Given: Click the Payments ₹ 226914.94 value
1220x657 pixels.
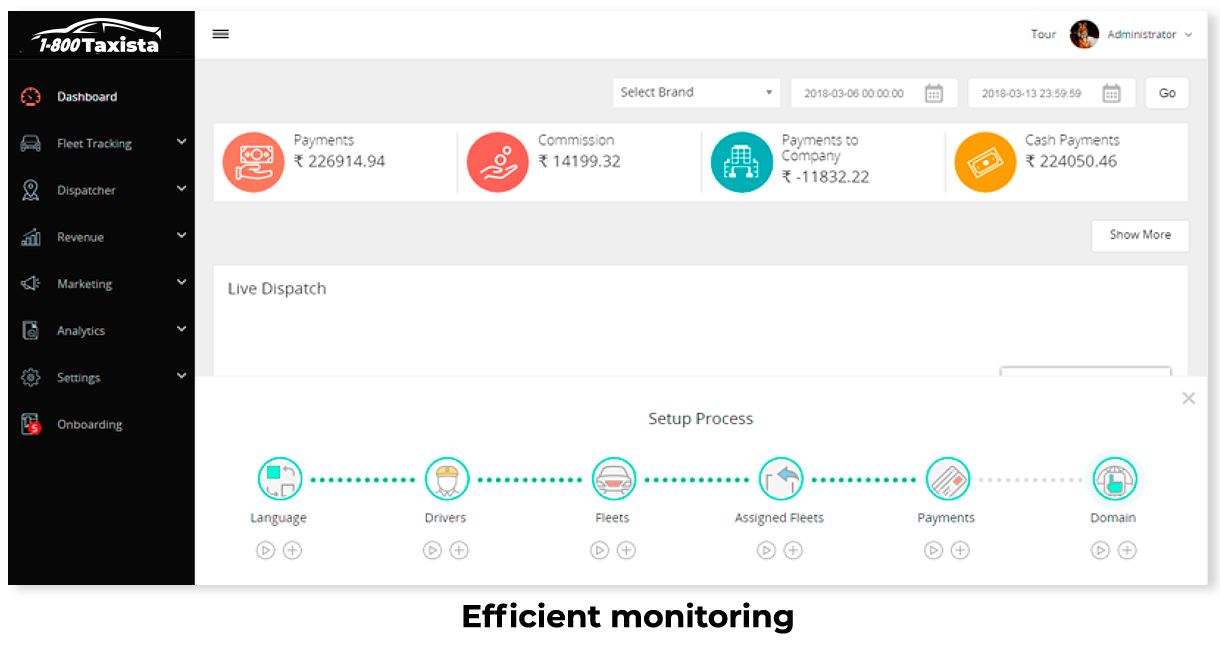Looking at the screenshot, I should [339, 161].
